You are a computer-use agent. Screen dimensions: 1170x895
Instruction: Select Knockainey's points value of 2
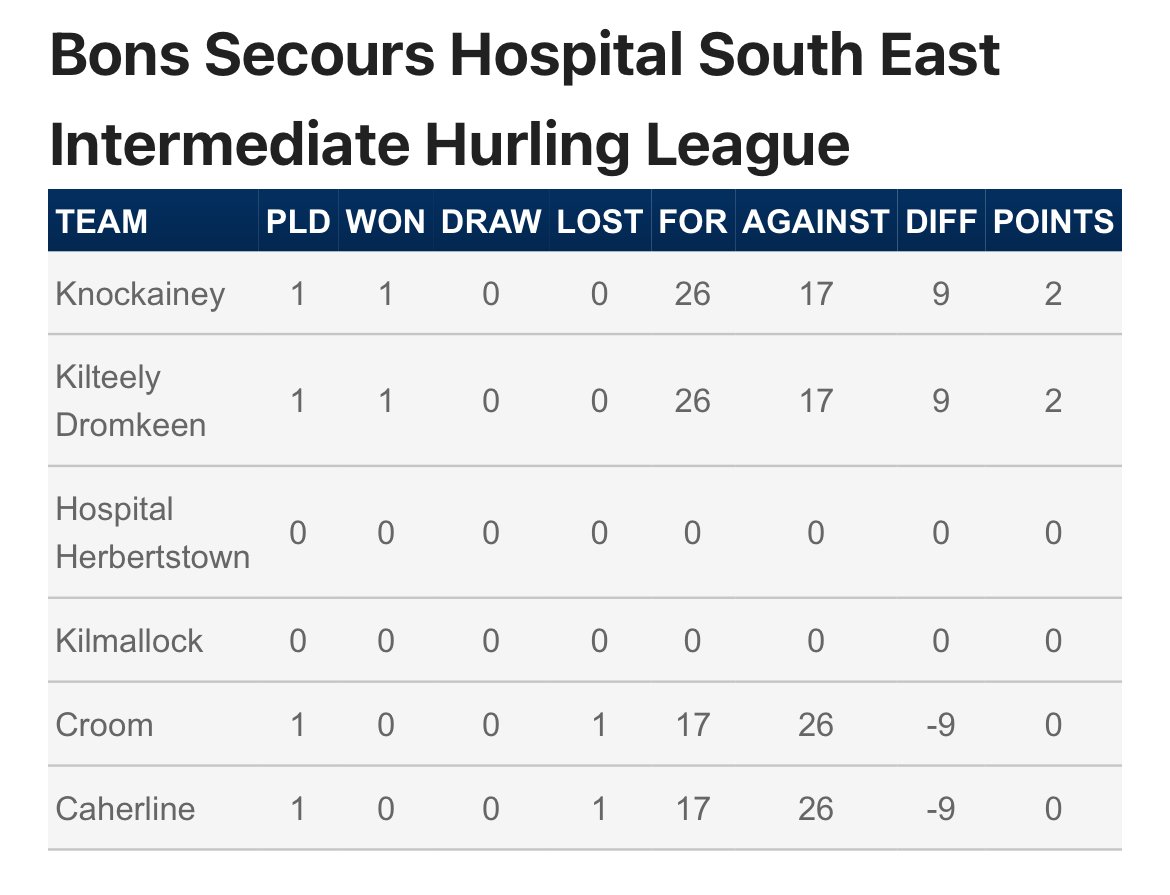coord(1053,294)
